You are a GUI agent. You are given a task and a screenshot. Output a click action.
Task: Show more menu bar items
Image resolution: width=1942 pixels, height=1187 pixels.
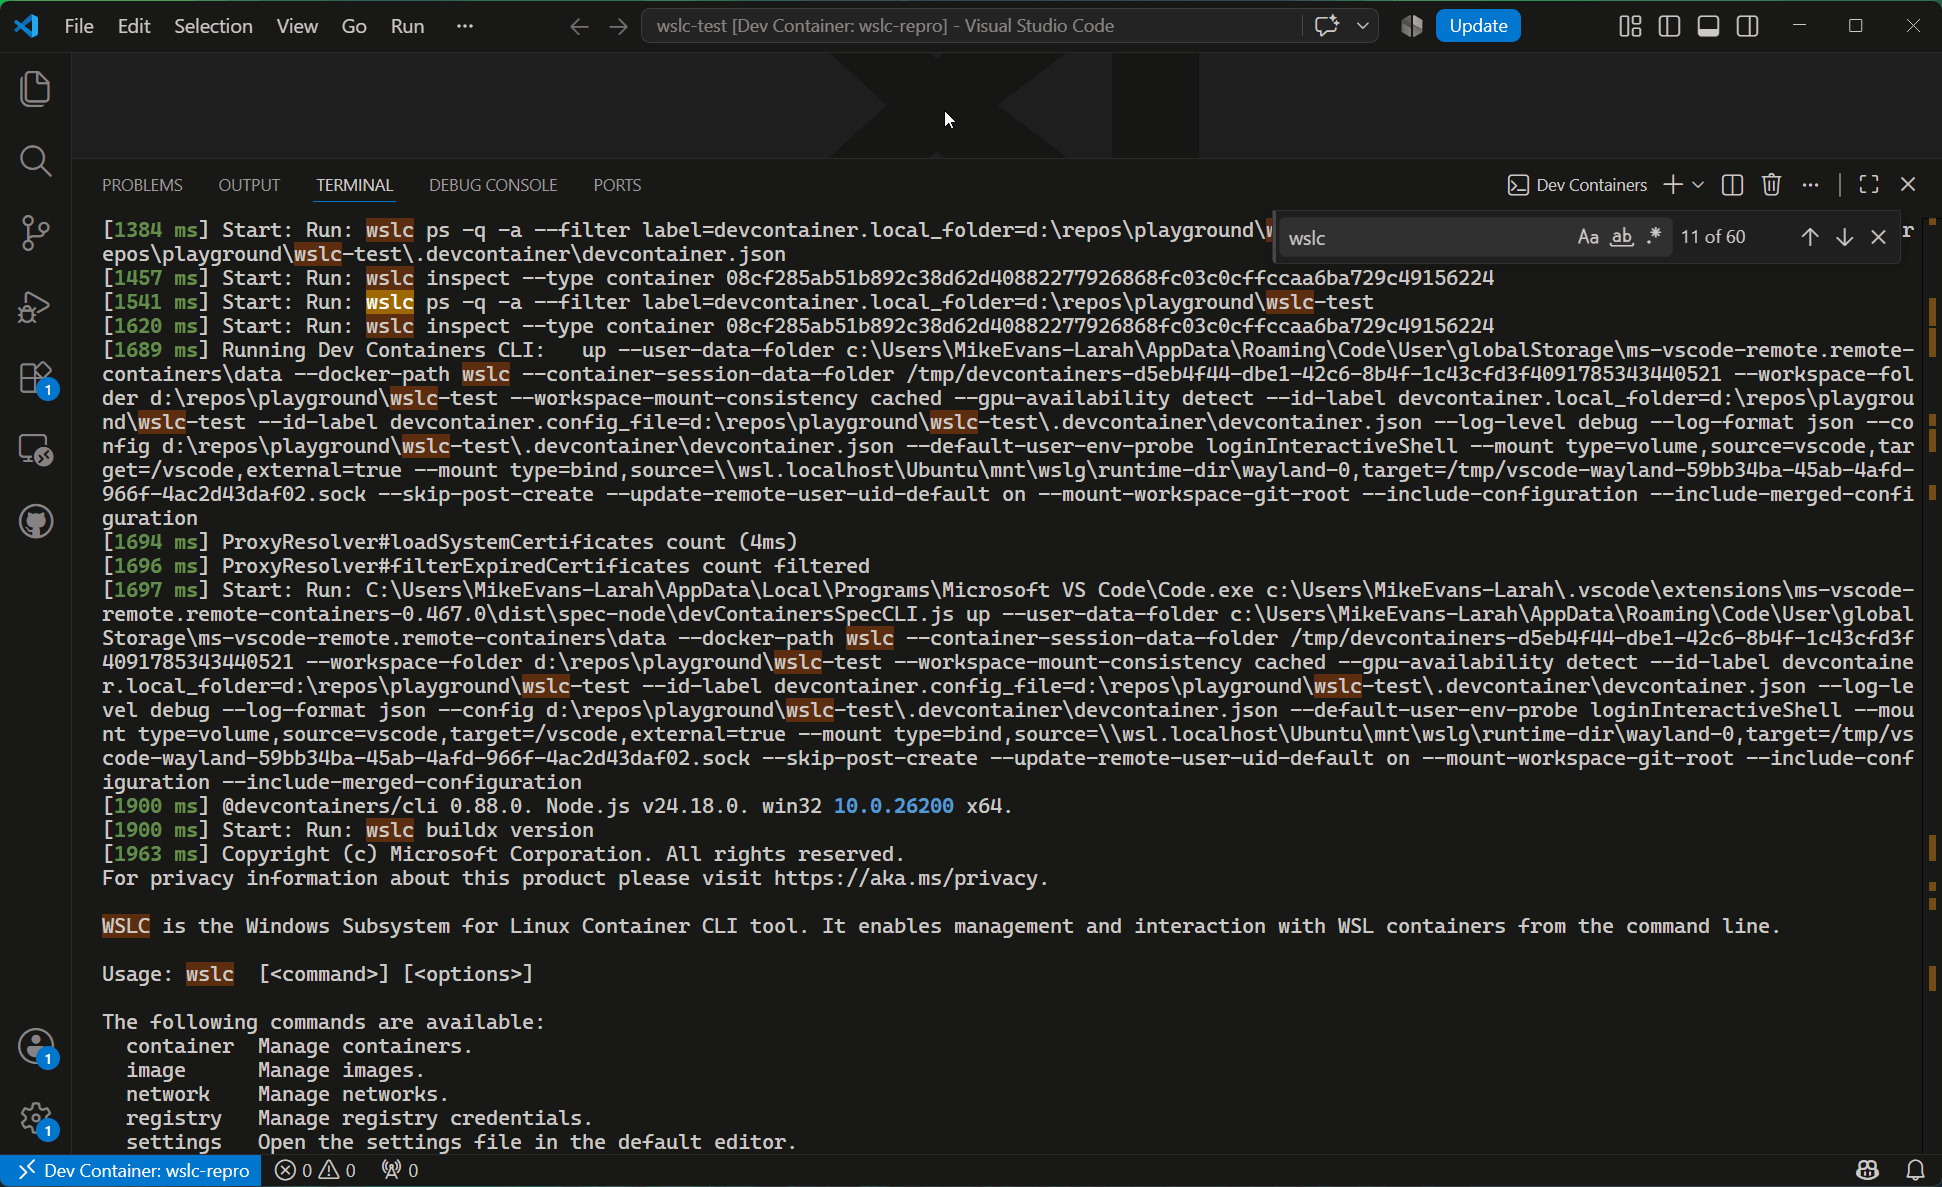465,26
